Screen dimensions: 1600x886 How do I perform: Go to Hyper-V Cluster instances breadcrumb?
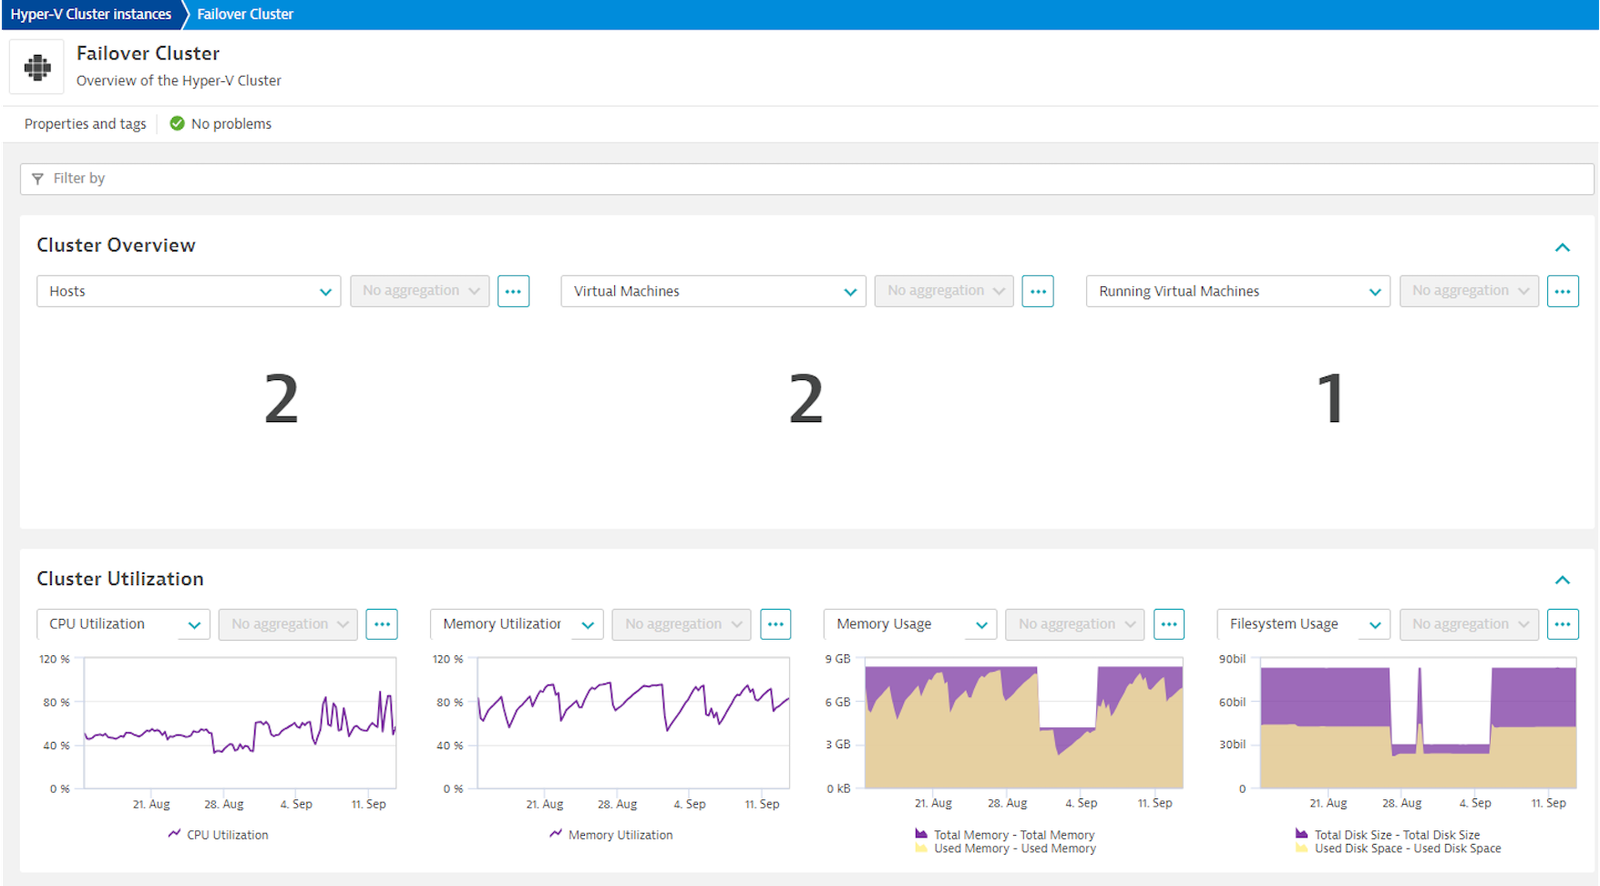coord(91,14)
